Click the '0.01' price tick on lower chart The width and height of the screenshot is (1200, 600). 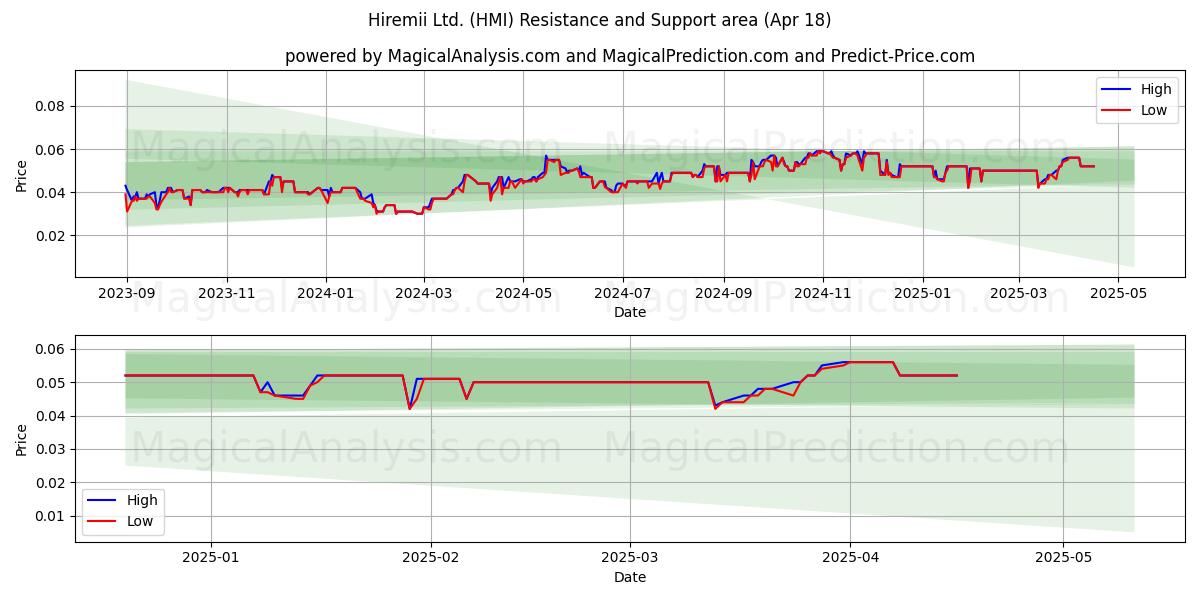tap(51, 516)
